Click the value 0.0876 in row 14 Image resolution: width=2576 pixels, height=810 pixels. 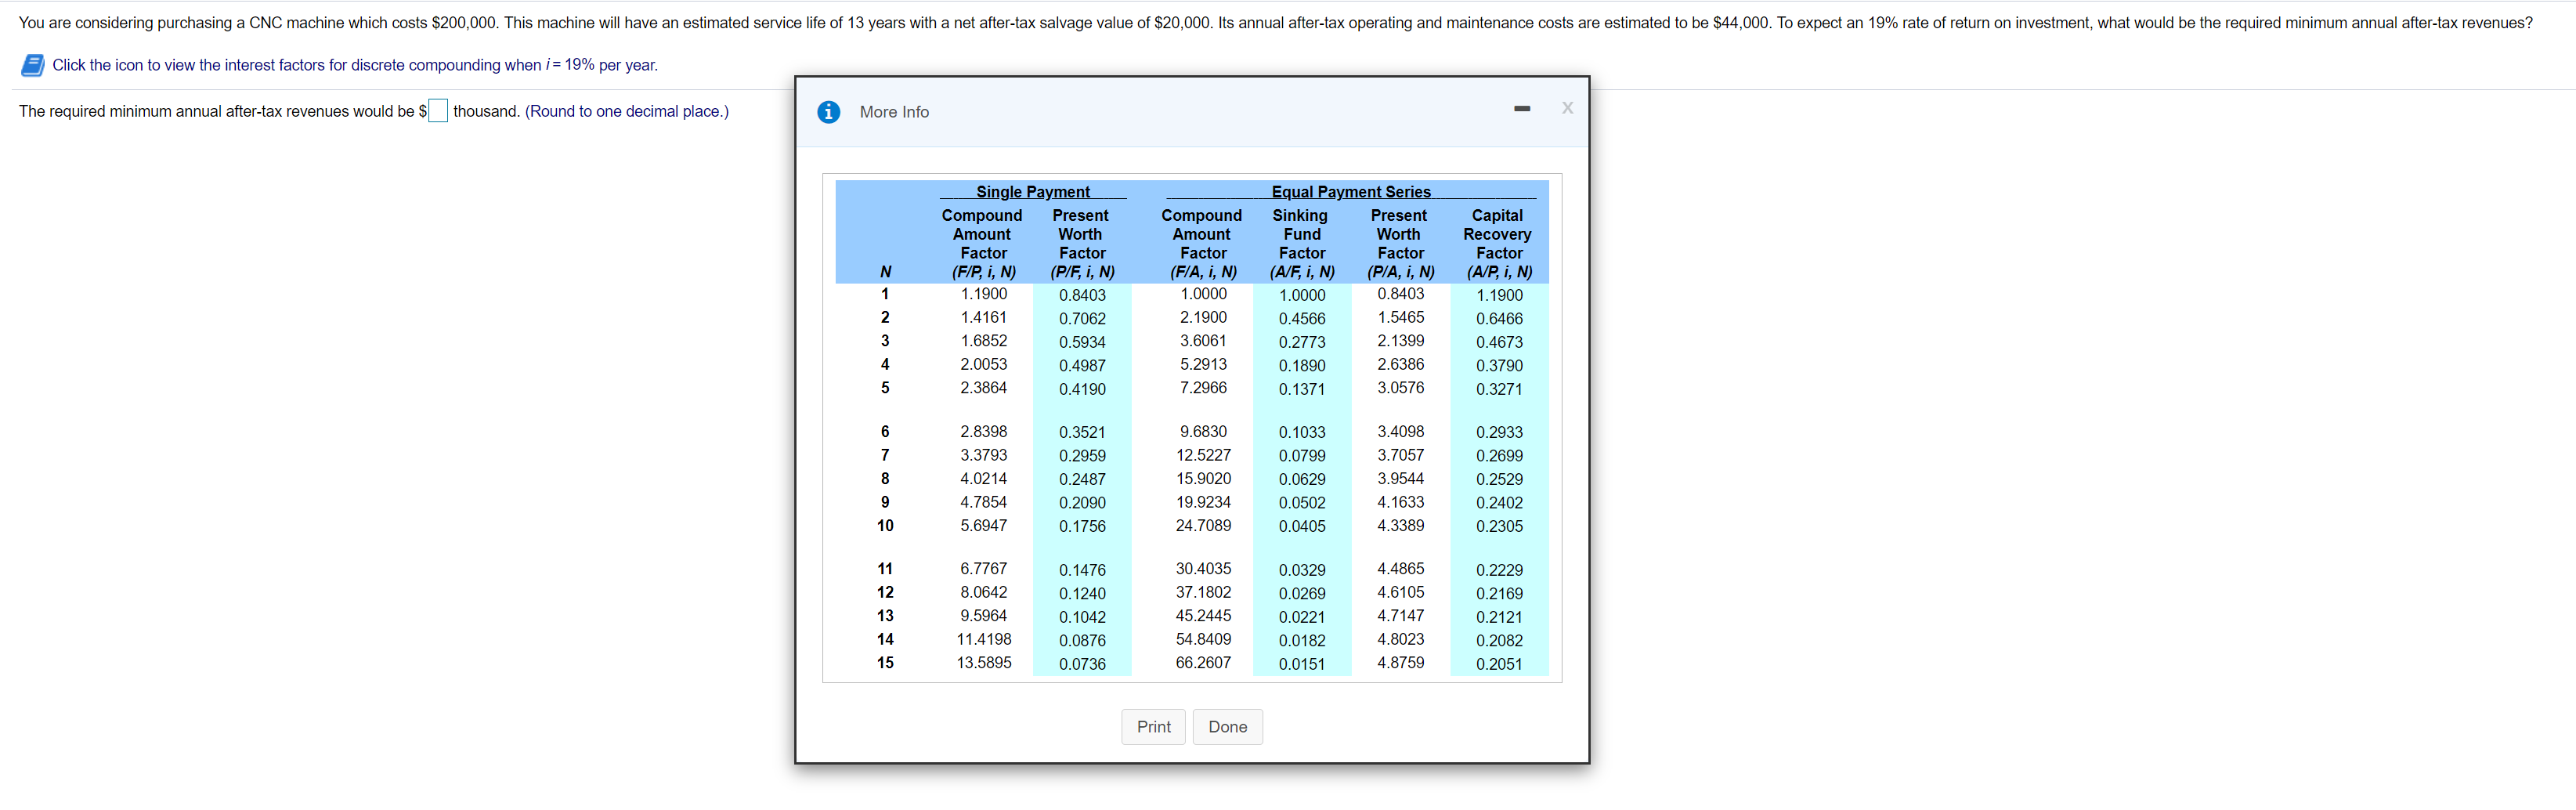pyautogui.click(x=1082, y=641)
